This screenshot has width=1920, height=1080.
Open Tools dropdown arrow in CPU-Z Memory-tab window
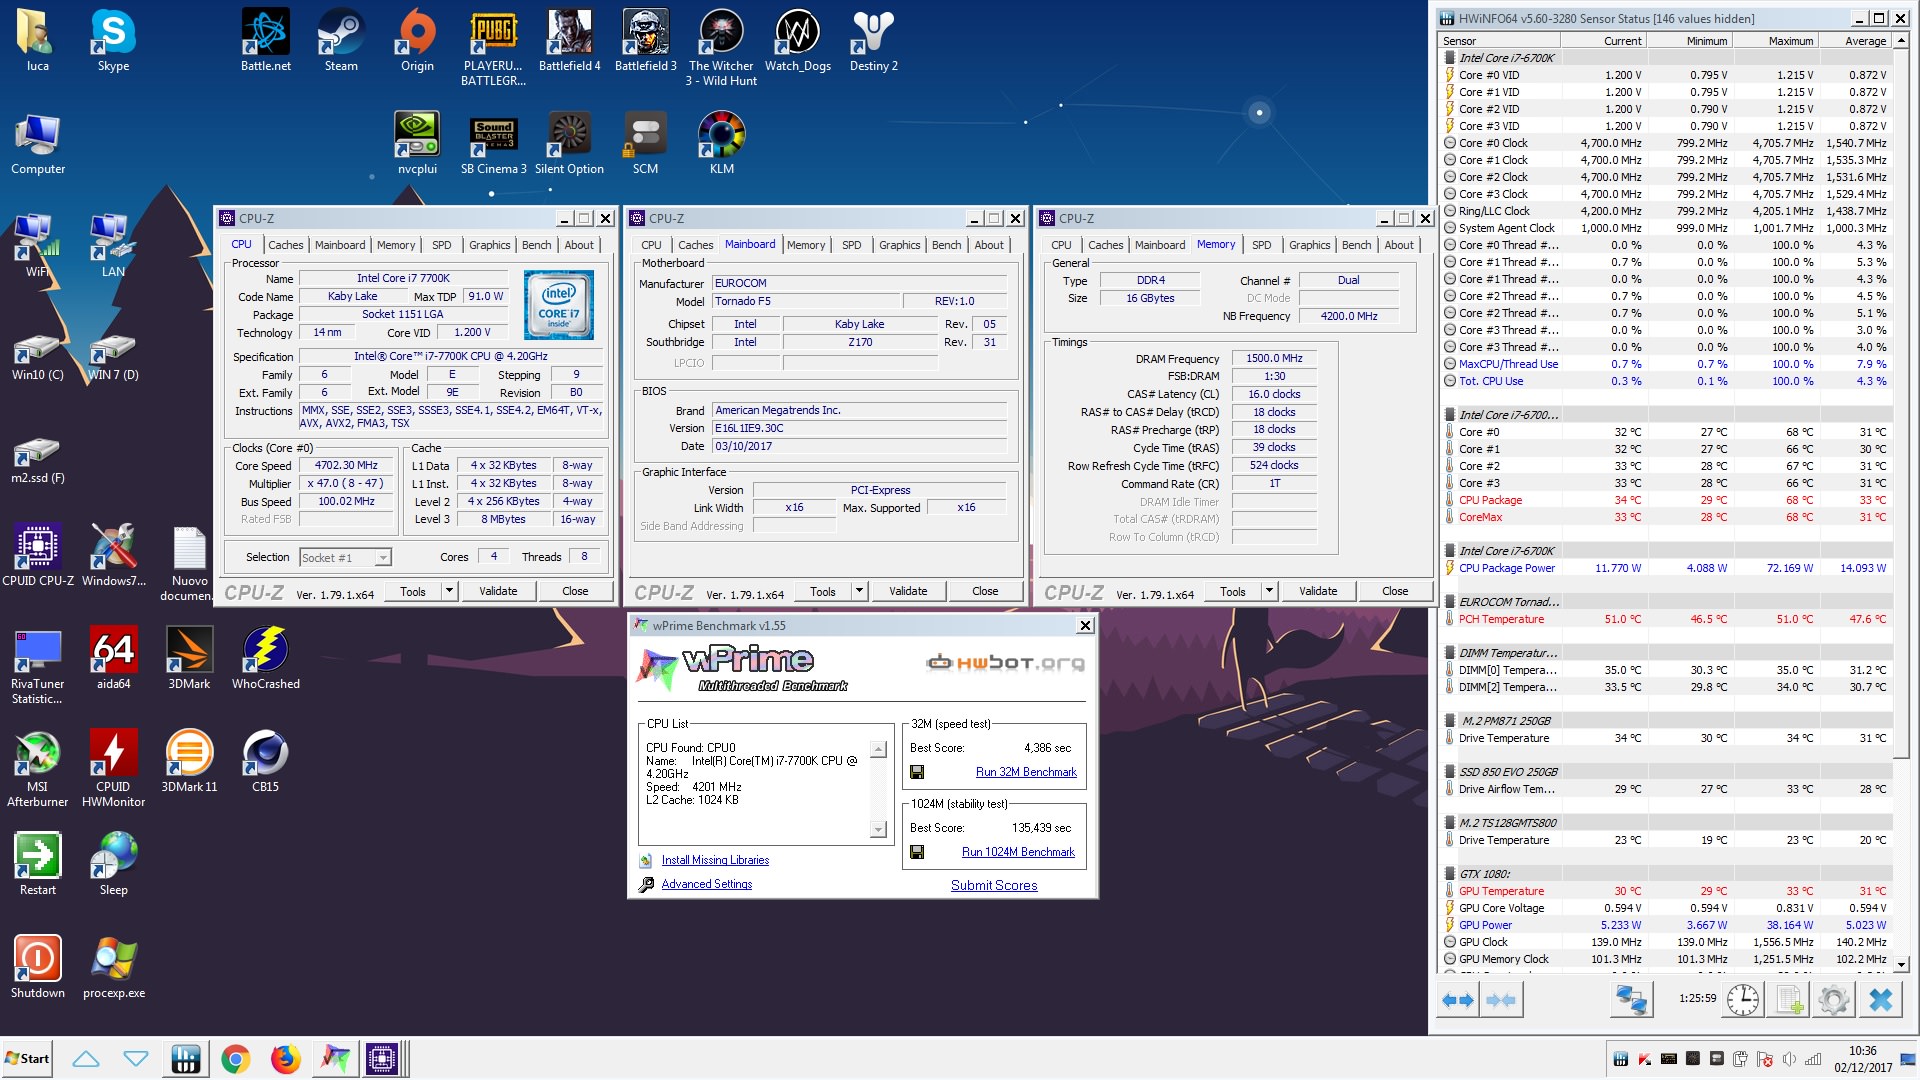(1270, 591)
